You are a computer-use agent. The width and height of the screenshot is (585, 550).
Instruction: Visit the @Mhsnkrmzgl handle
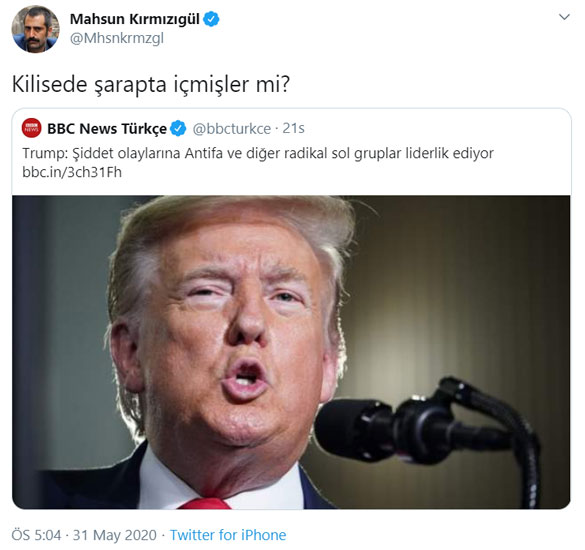tap(117, 38)
